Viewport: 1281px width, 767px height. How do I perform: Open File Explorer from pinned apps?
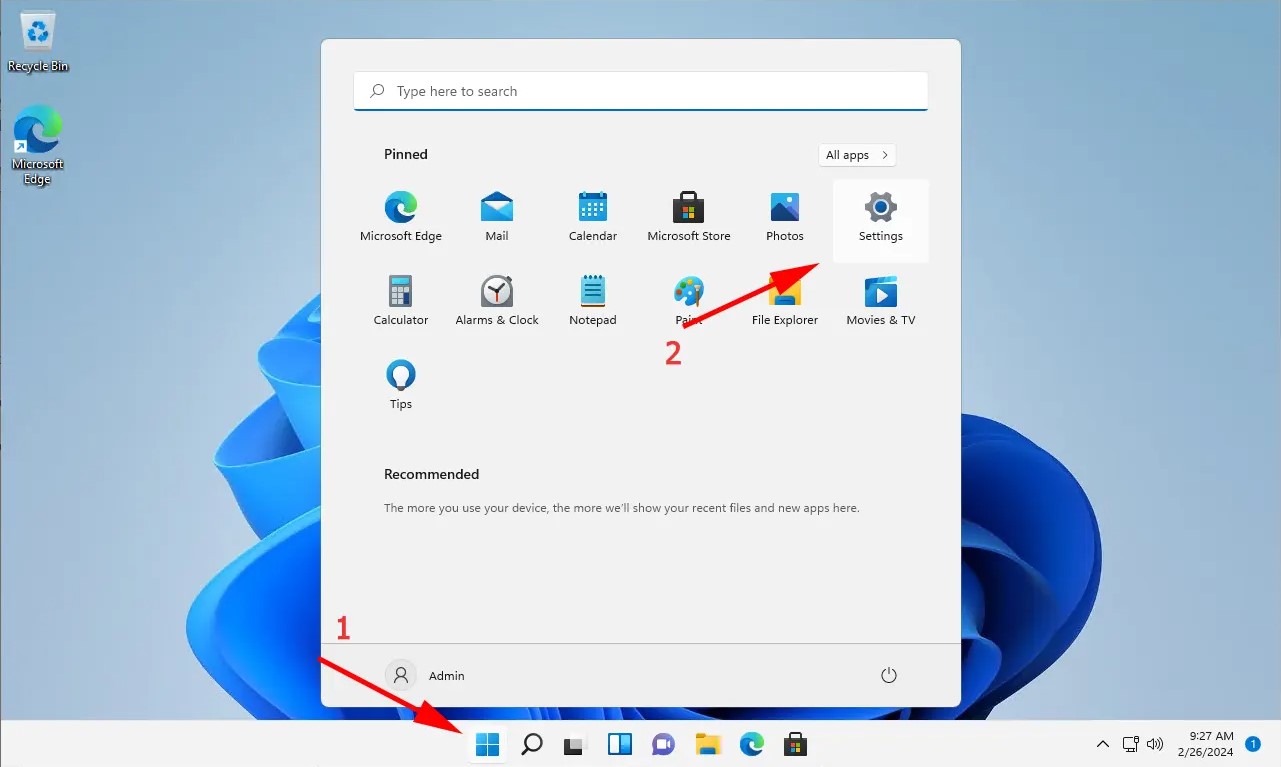(785, 302)
